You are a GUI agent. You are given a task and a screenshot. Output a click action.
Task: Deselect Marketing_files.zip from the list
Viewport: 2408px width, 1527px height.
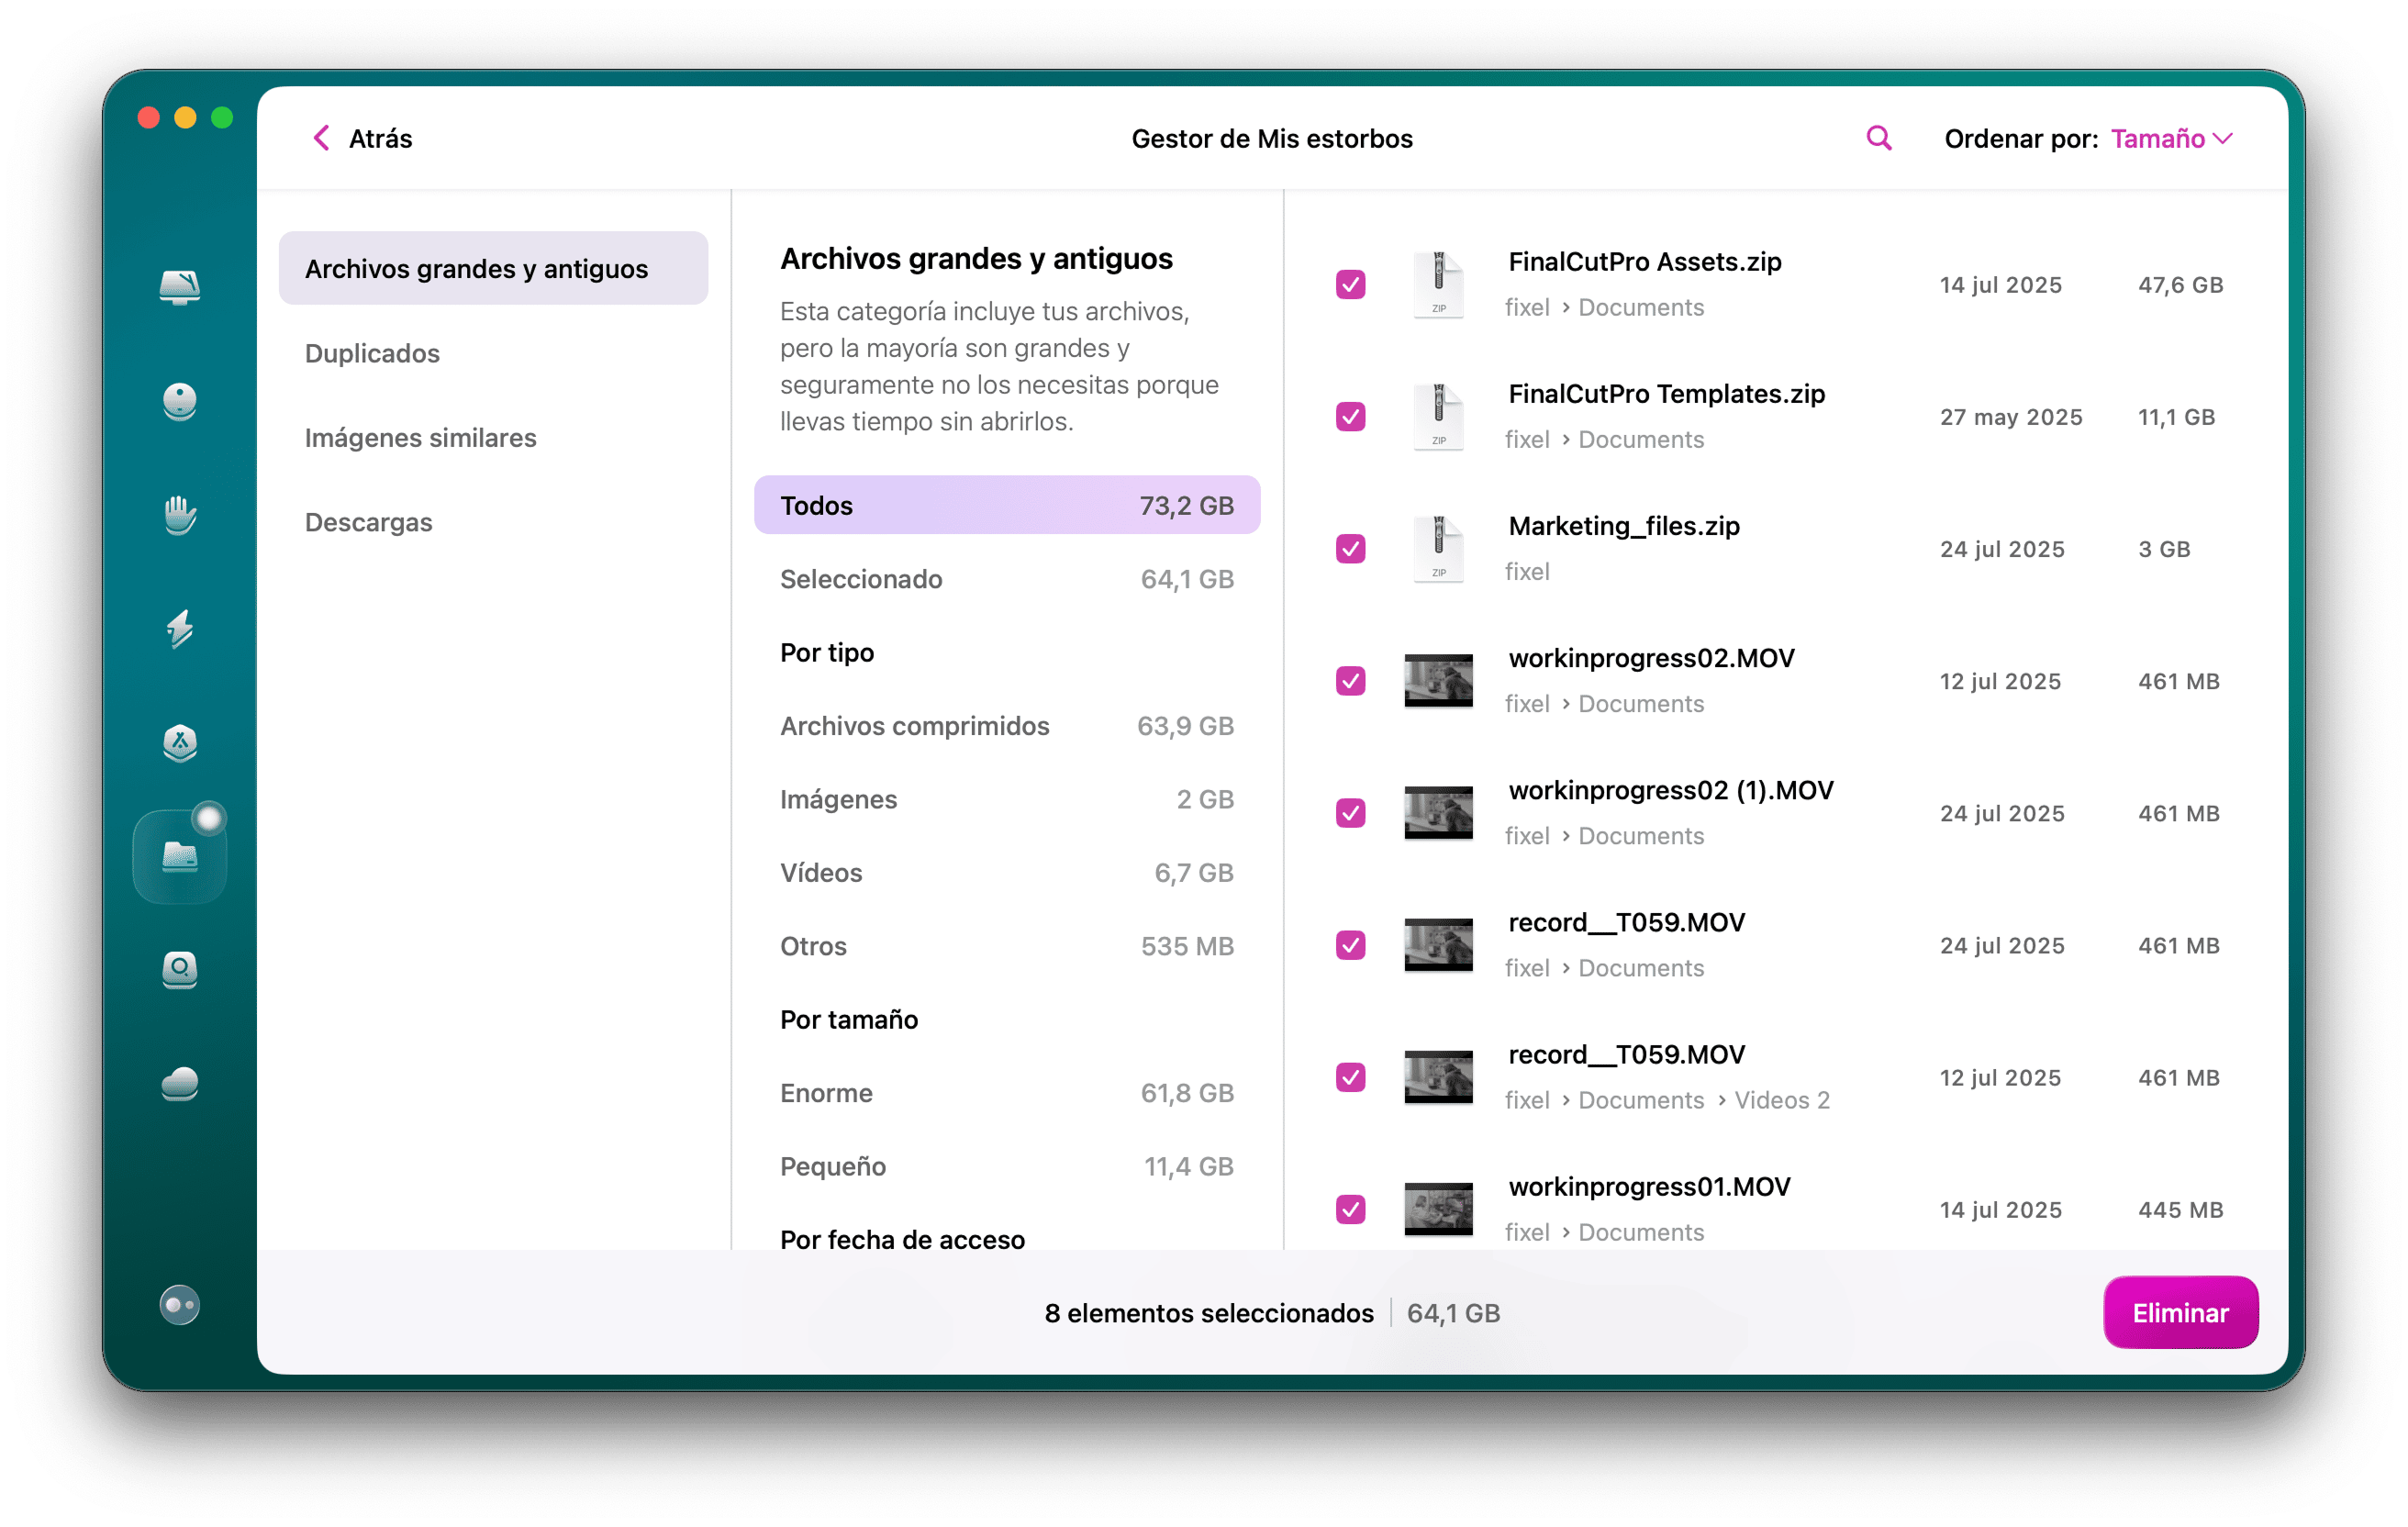pos(1350,548)
